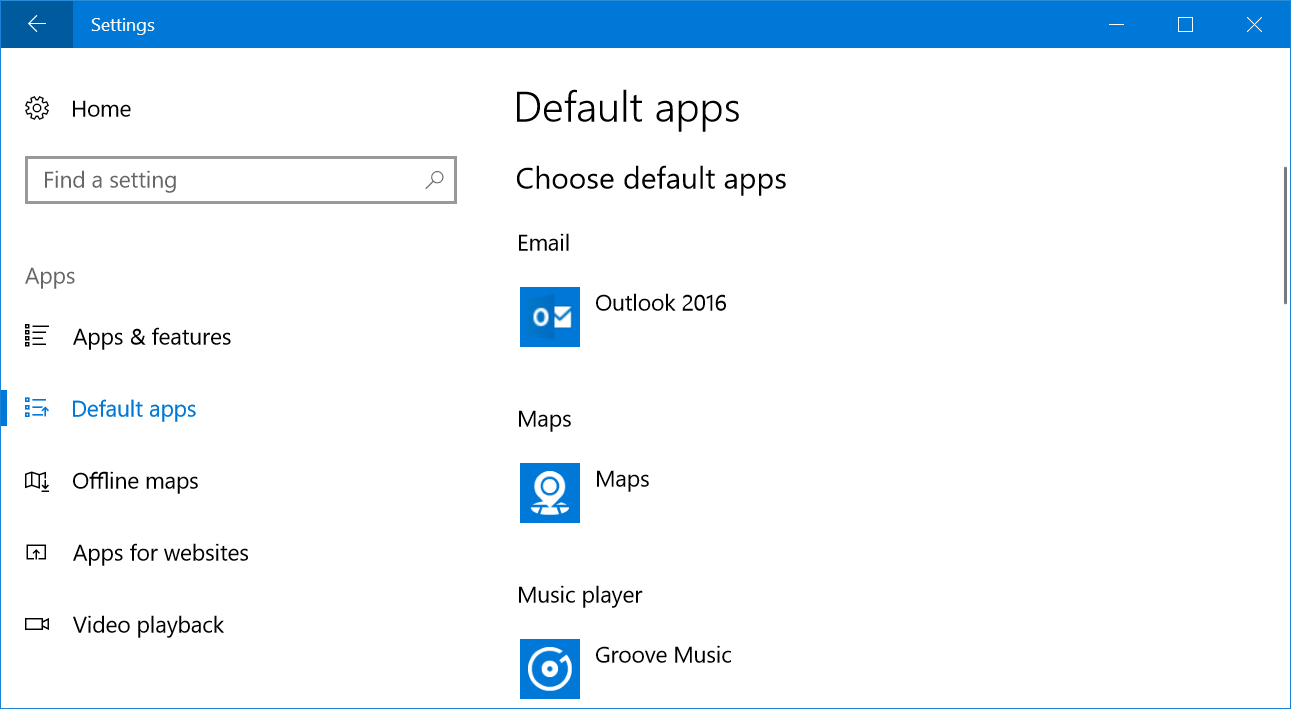Click the Home text label in sidebar
The image size is (1291, 709).
(x=101, y=109)
